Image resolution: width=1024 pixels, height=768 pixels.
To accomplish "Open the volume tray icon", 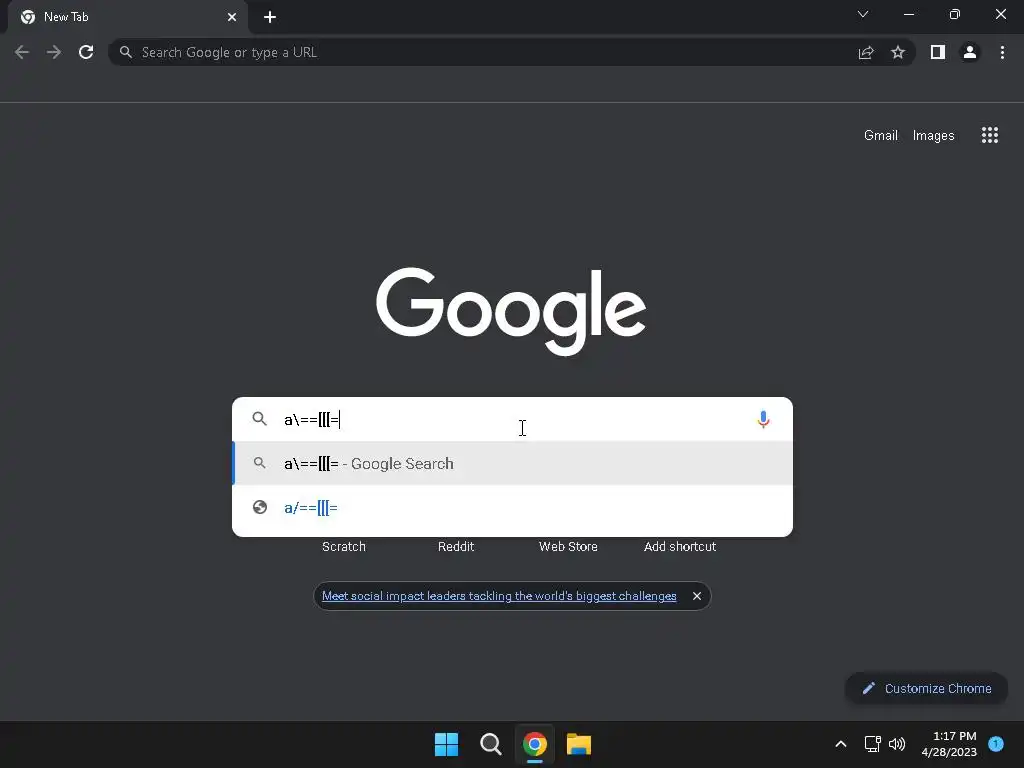I will (x=897, y=744).
